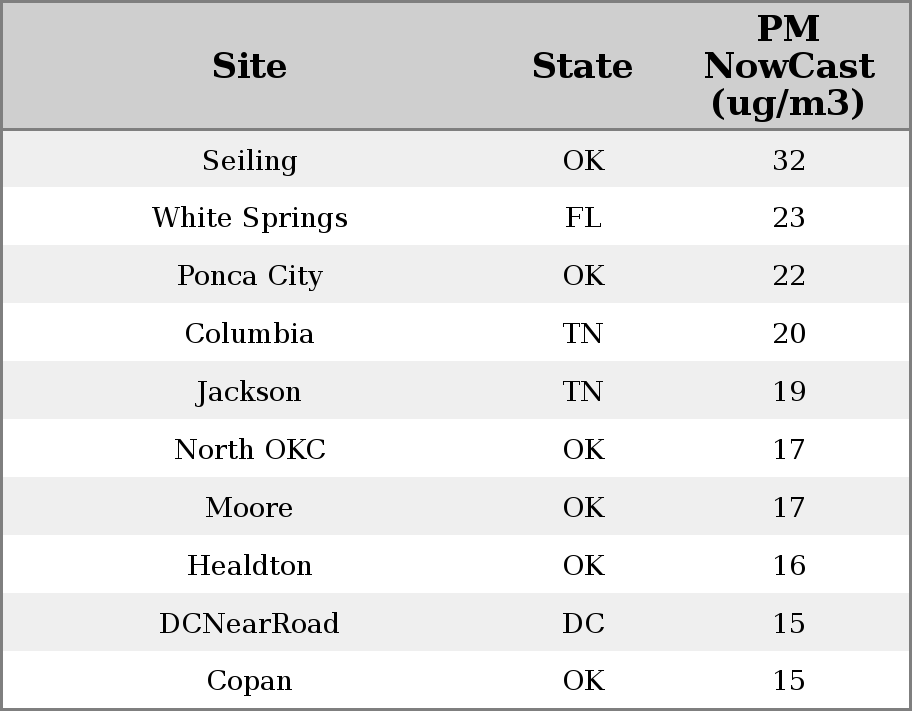912x711 pixels.
Task: Click the Copan site name
Action: 249,681
